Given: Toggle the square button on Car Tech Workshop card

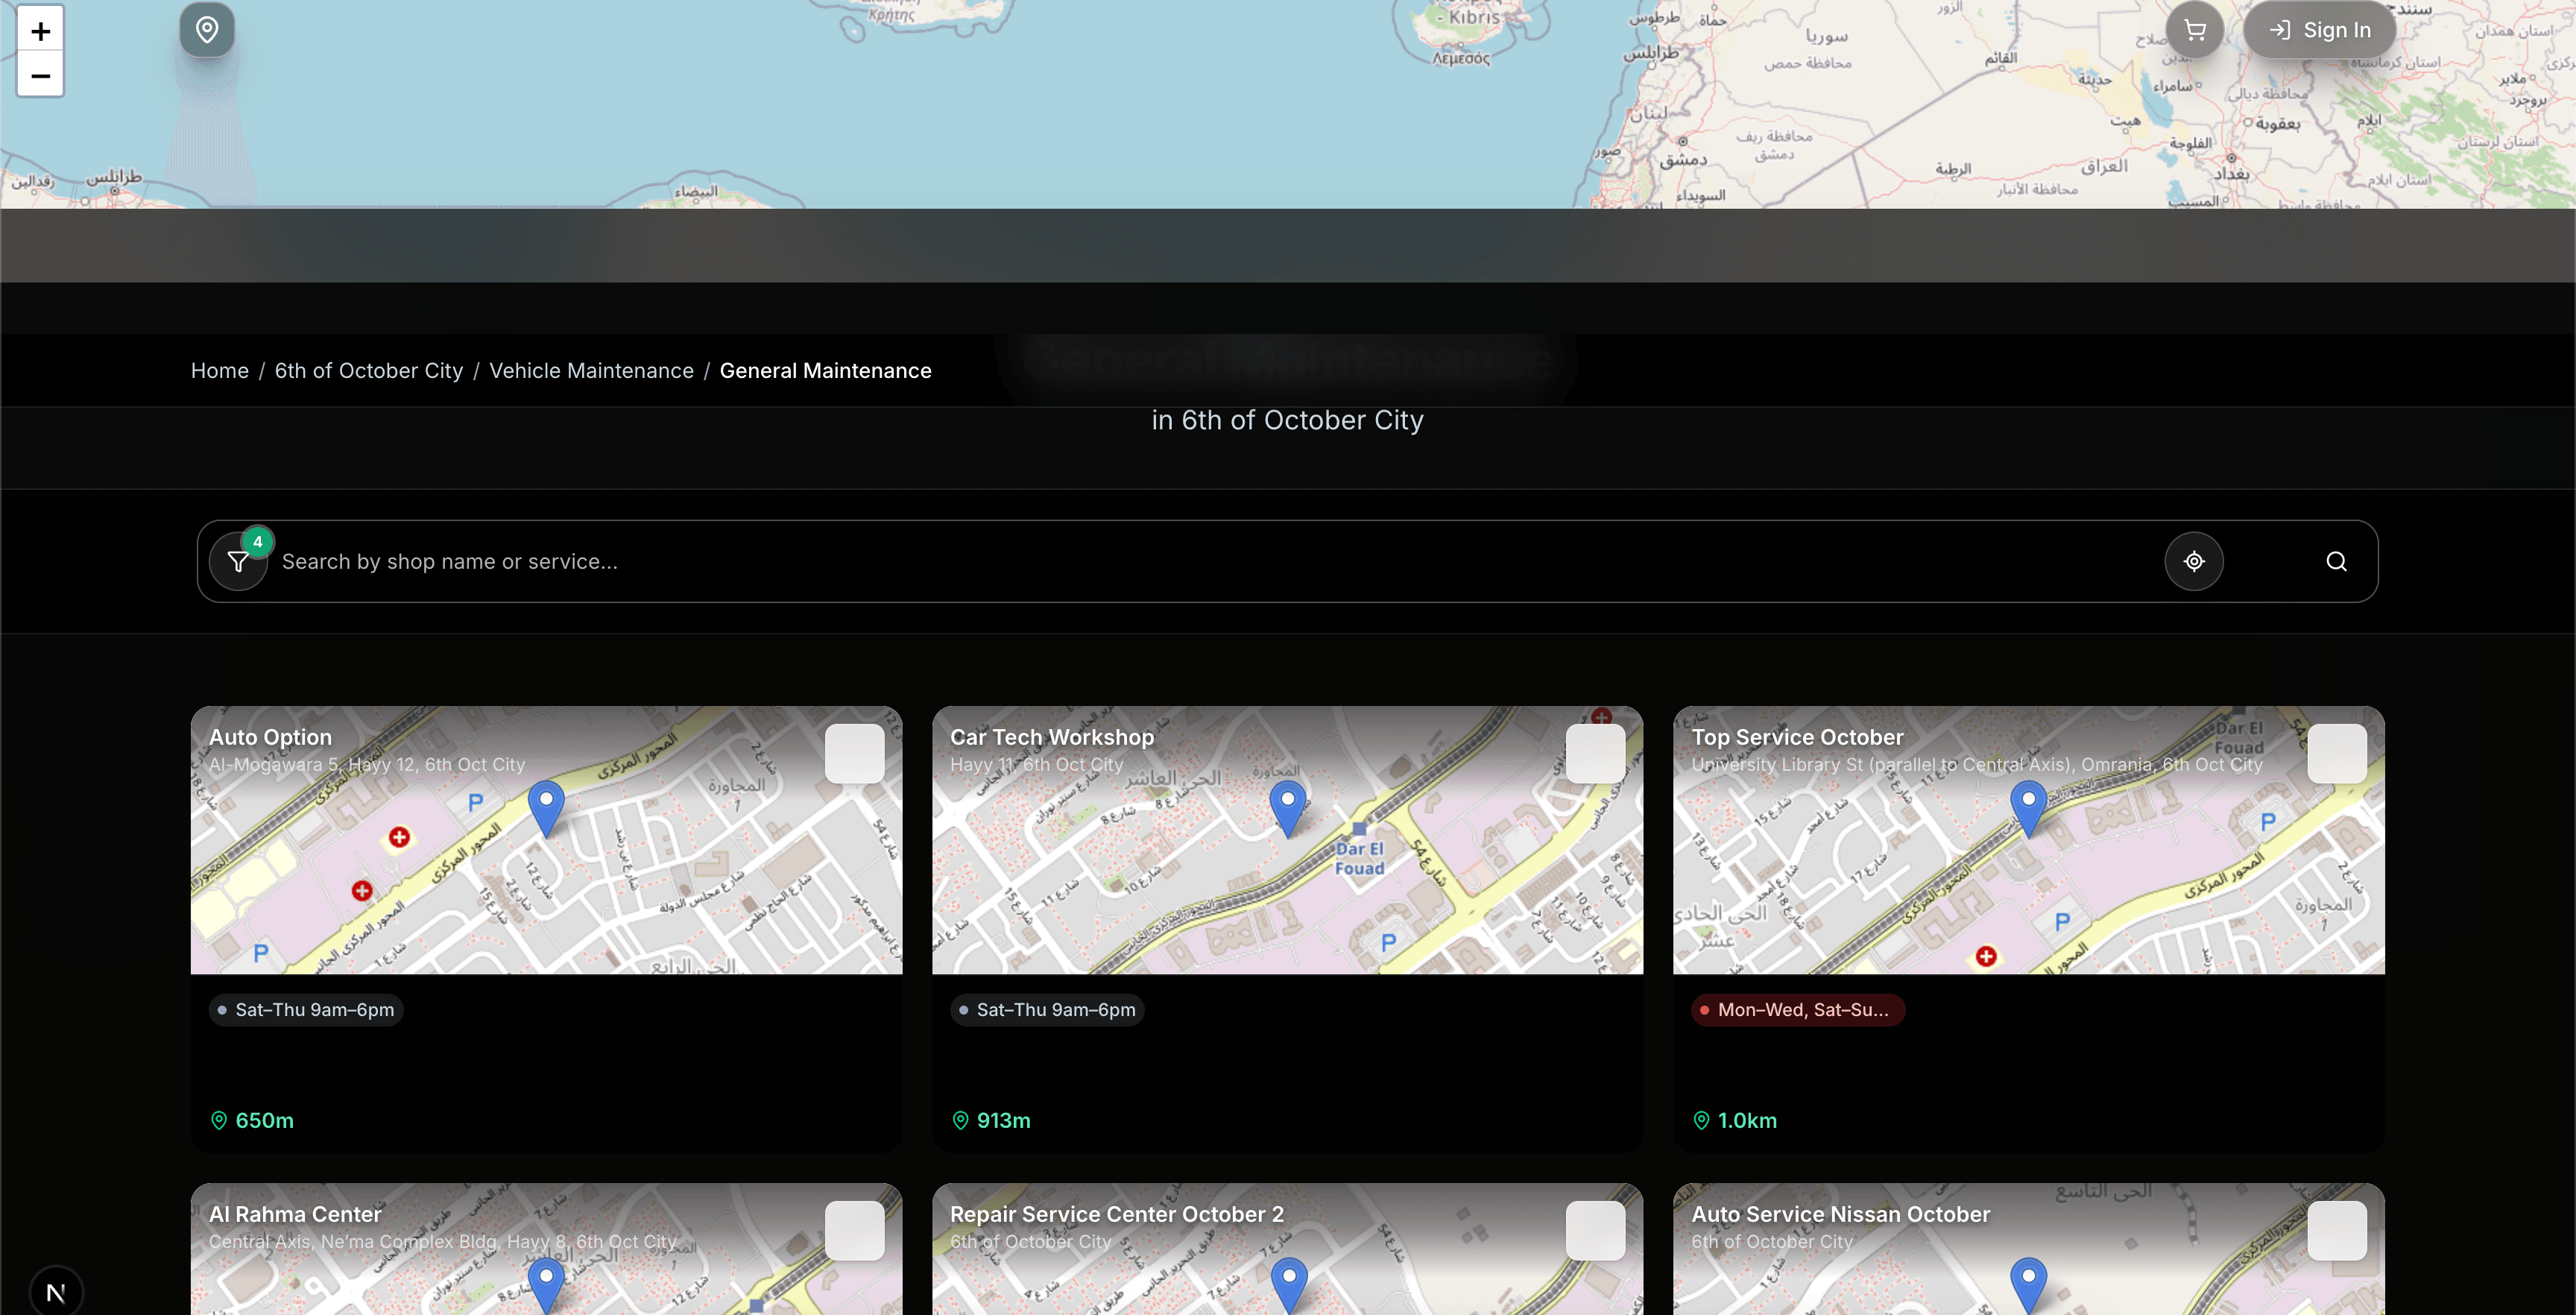Looking at the screenshot, I should [x=1595, y=753].
